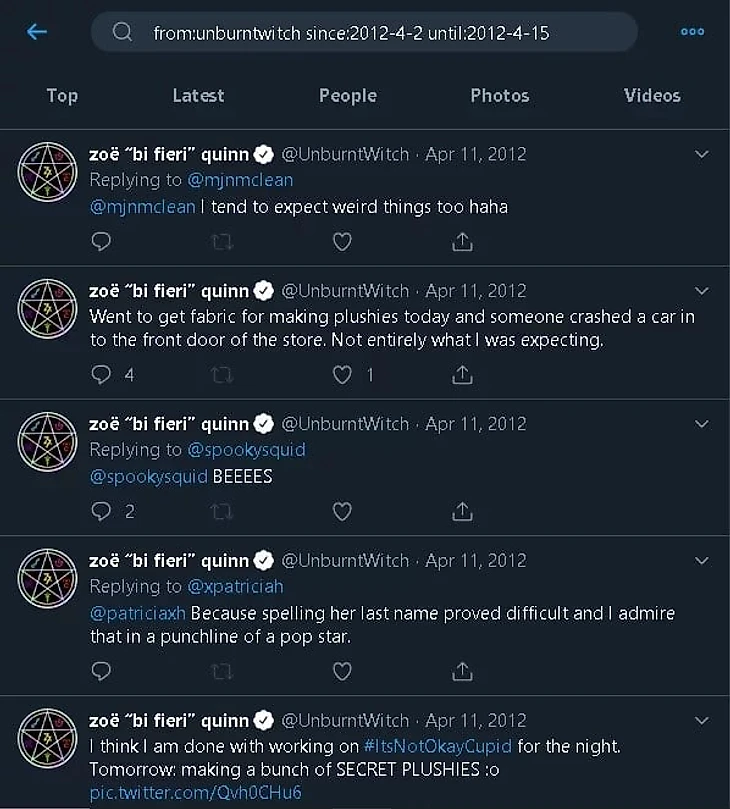Open chevron menu on the SECRET PLUSHIES tweet
The width and height of the screenshot is (730, 809).
pos(701,720)
